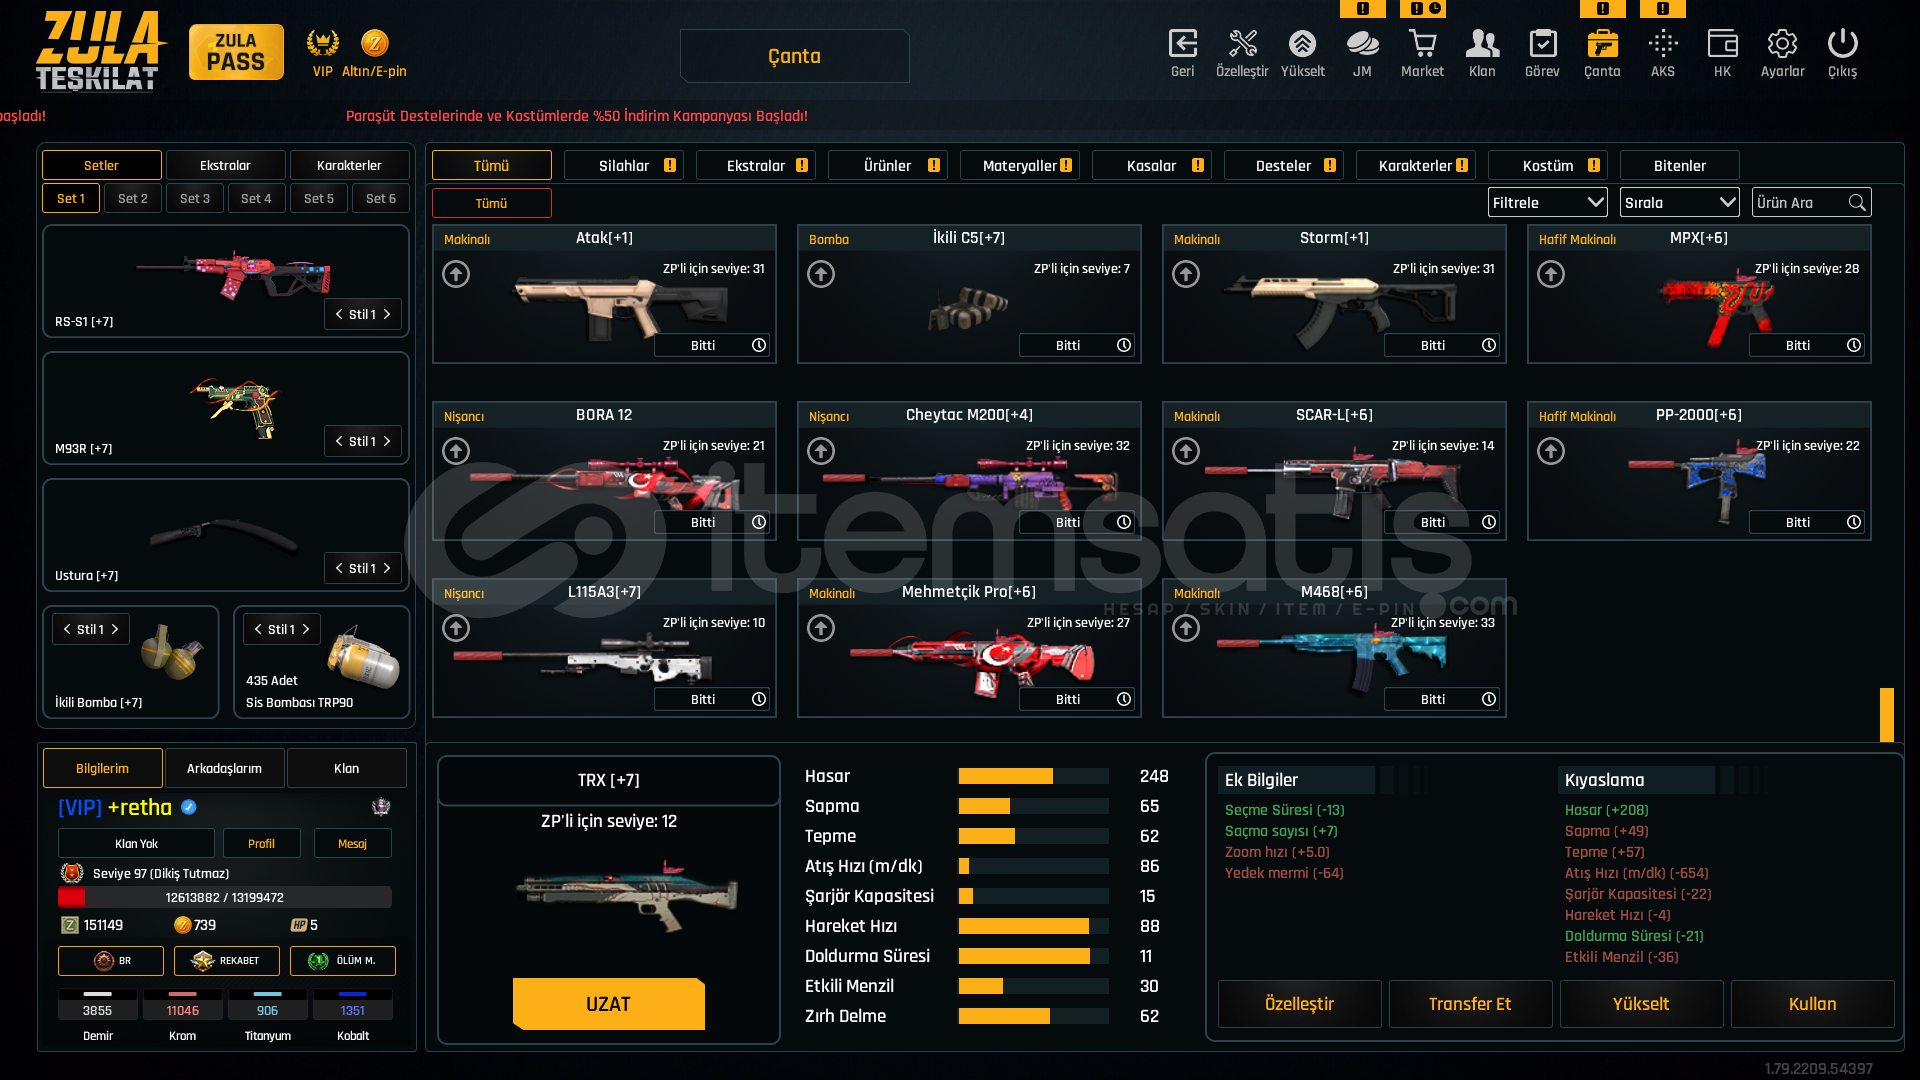Image resolution: width=1920 pixels, height=1080 pixels.
Task: Open Ayarlar settings gear
Action: pos(1782,45)
